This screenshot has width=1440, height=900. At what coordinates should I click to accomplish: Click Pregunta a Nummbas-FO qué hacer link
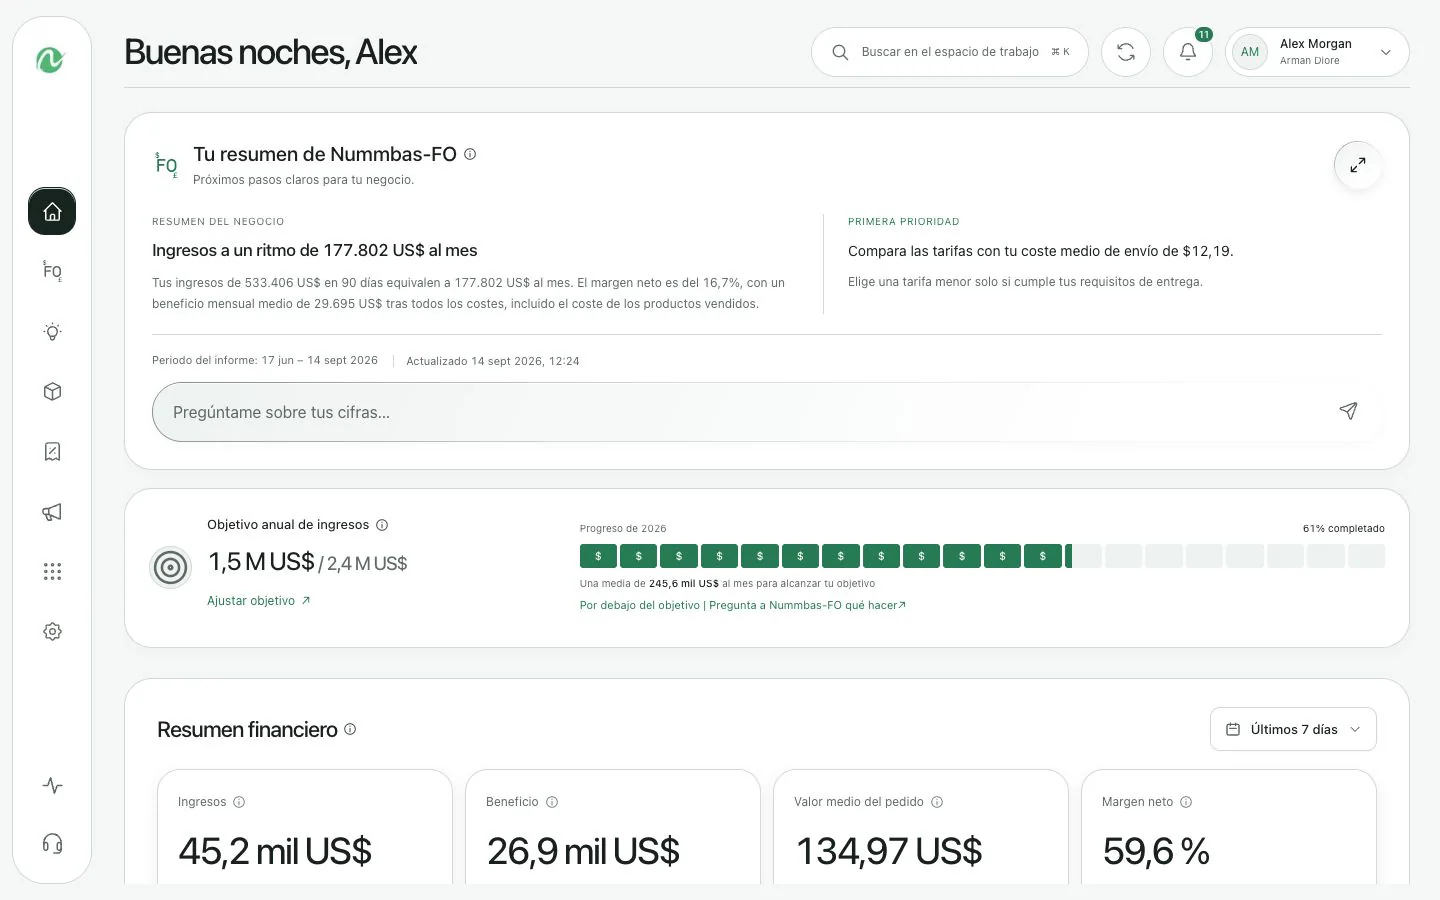point(807,605)
